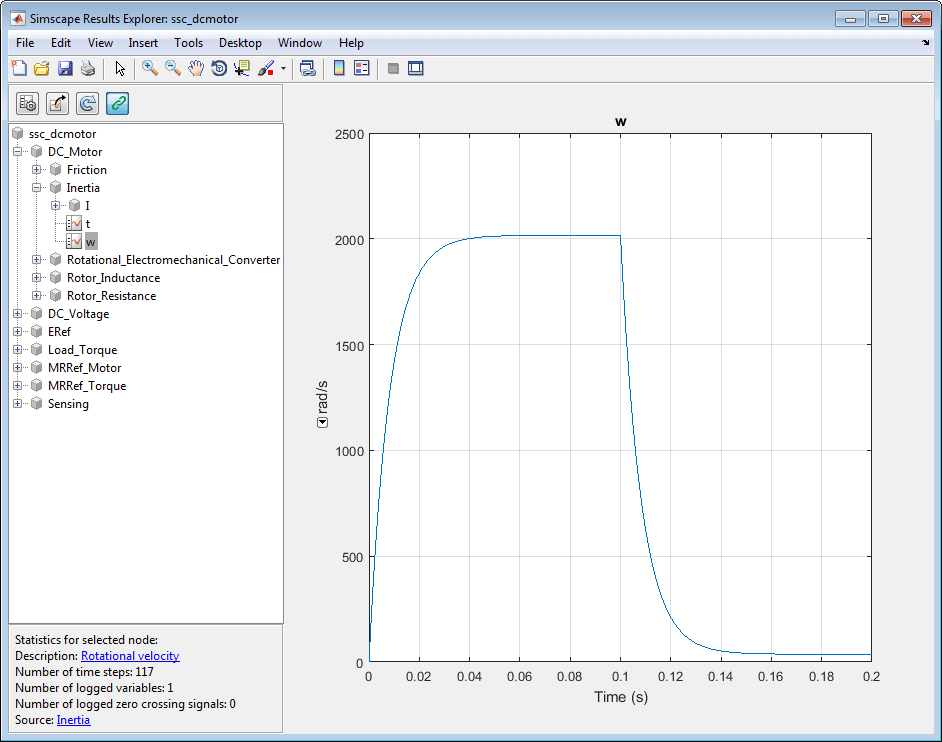Toggle the Insert Legend button

[361, 68]
